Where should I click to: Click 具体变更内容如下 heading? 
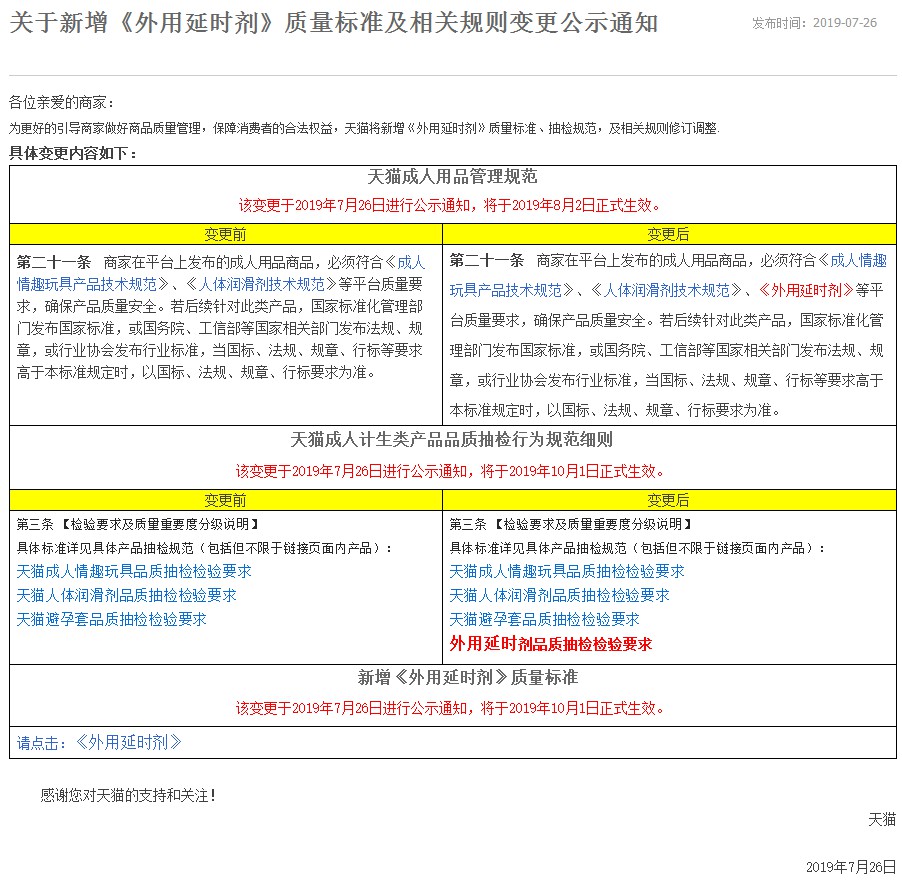[72, 154]
